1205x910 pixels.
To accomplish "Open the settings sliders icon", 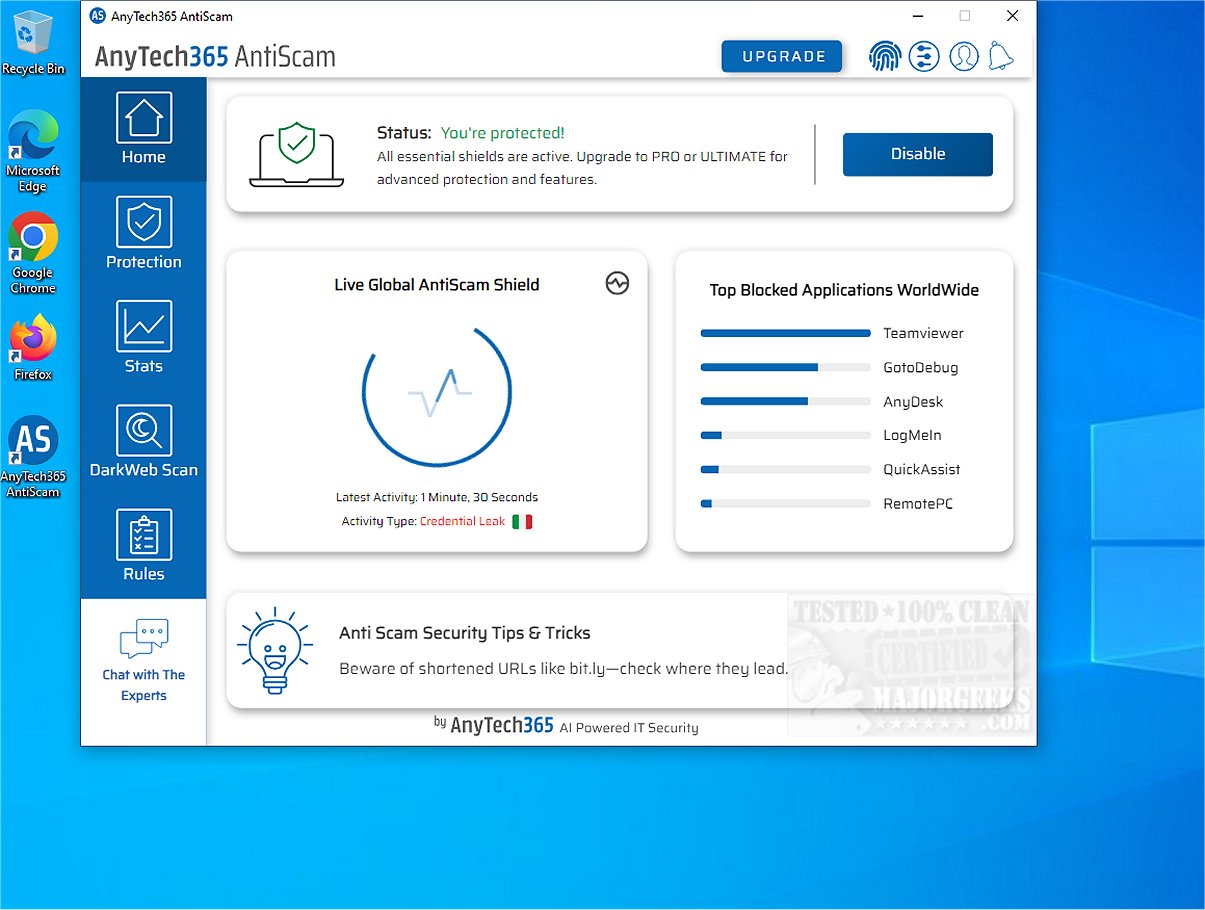I will click(x=924, y=56).
